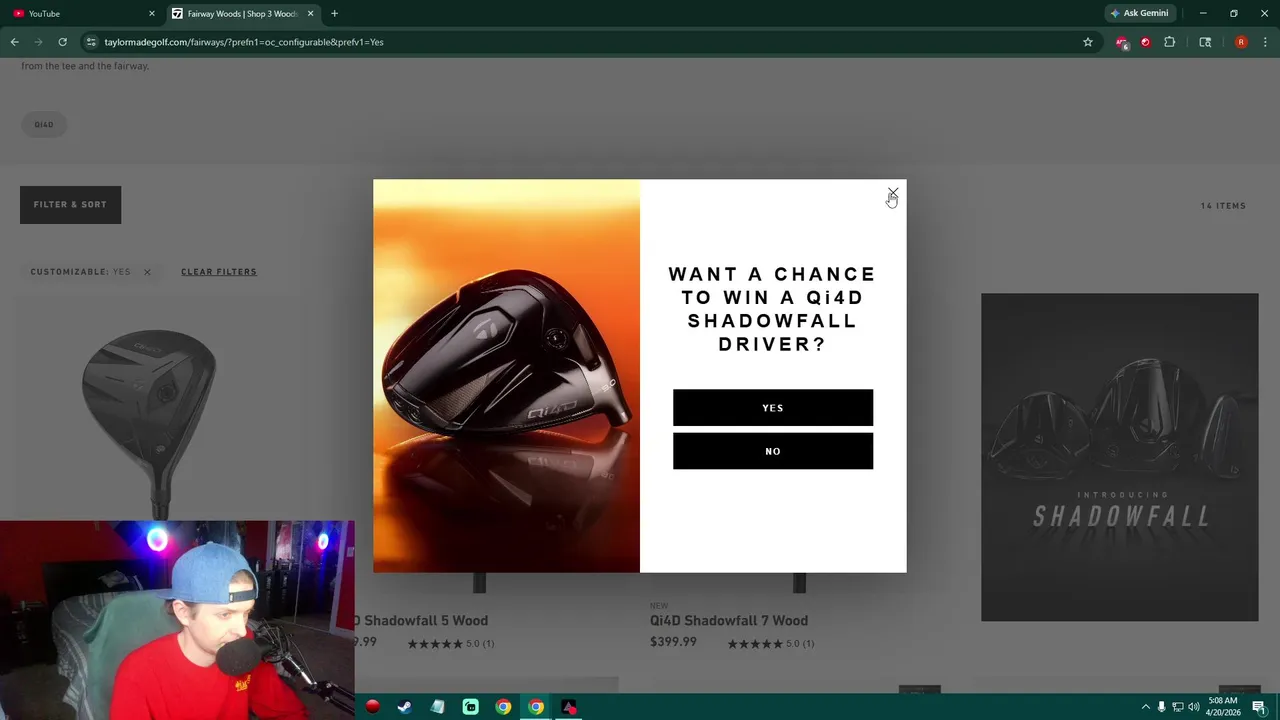1280x720 pixels.
Task: Open the Chrome three-dot menu
Action: (1265, 42)
